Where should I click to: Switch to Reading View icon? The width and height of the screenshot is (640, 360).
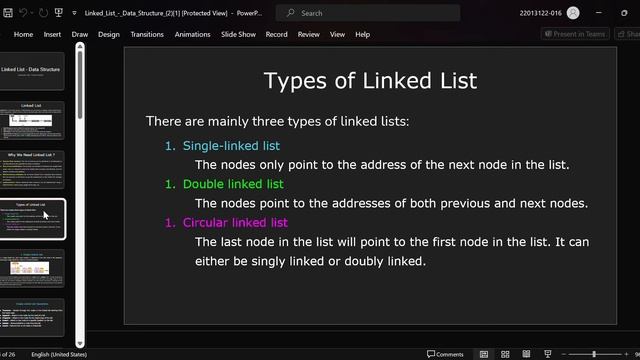coord(526,354)
